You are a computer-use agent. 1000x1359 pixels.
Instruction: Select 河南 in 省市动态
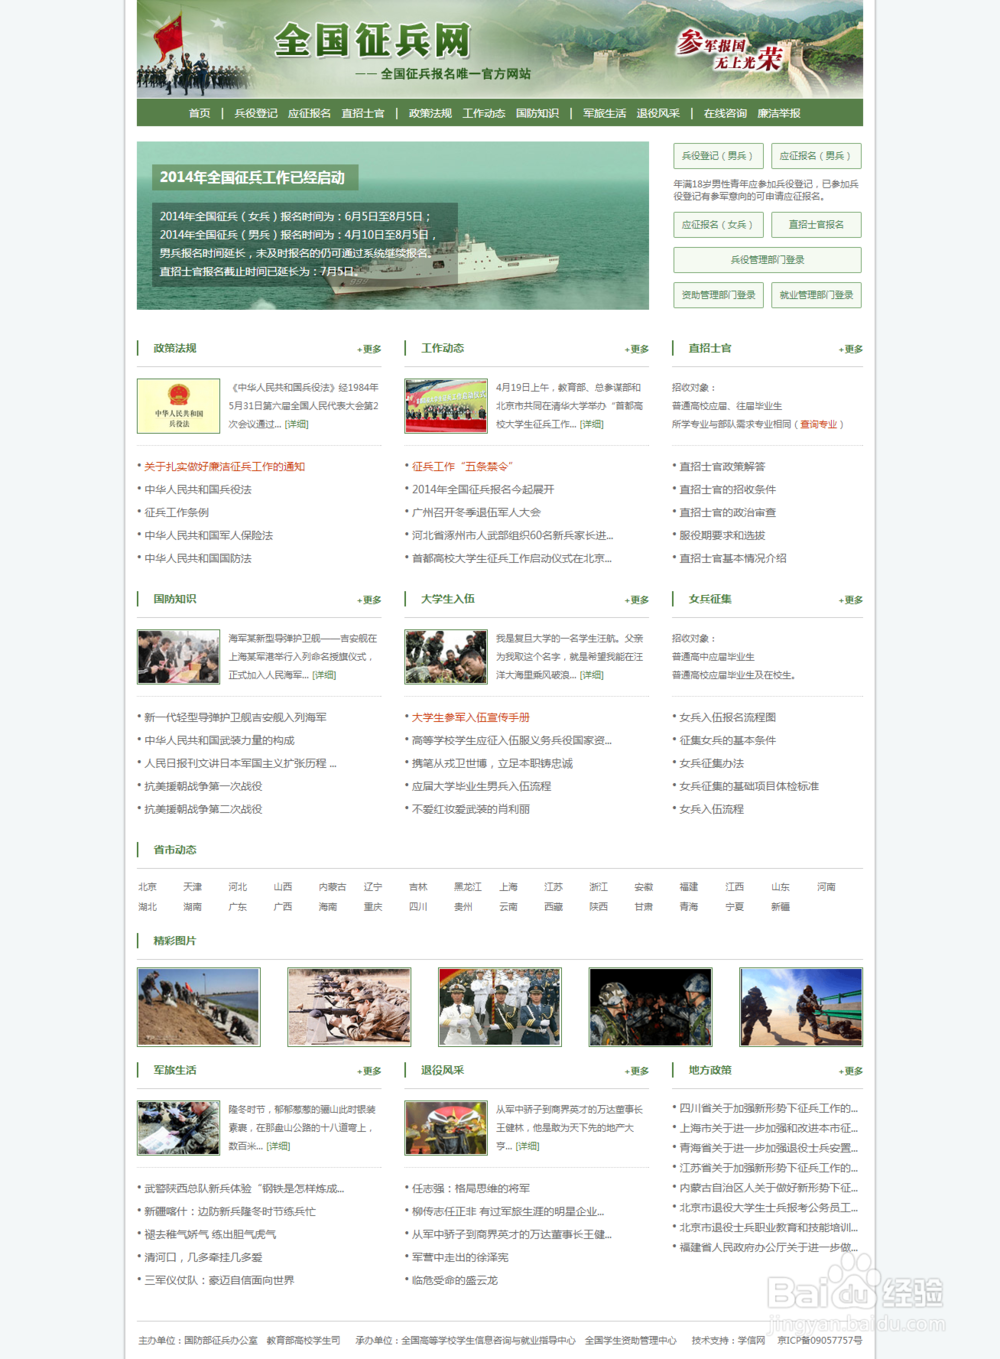(x=826, y=887)
